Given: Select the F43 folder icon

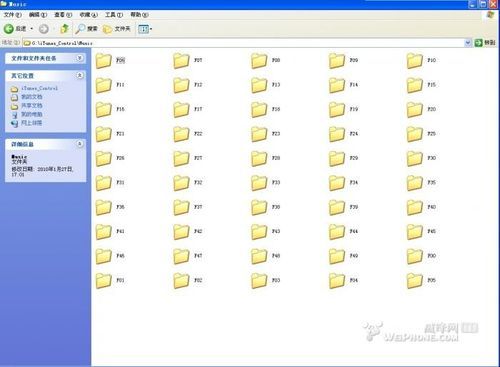Looking at the screenshot, I should (259, 232).
